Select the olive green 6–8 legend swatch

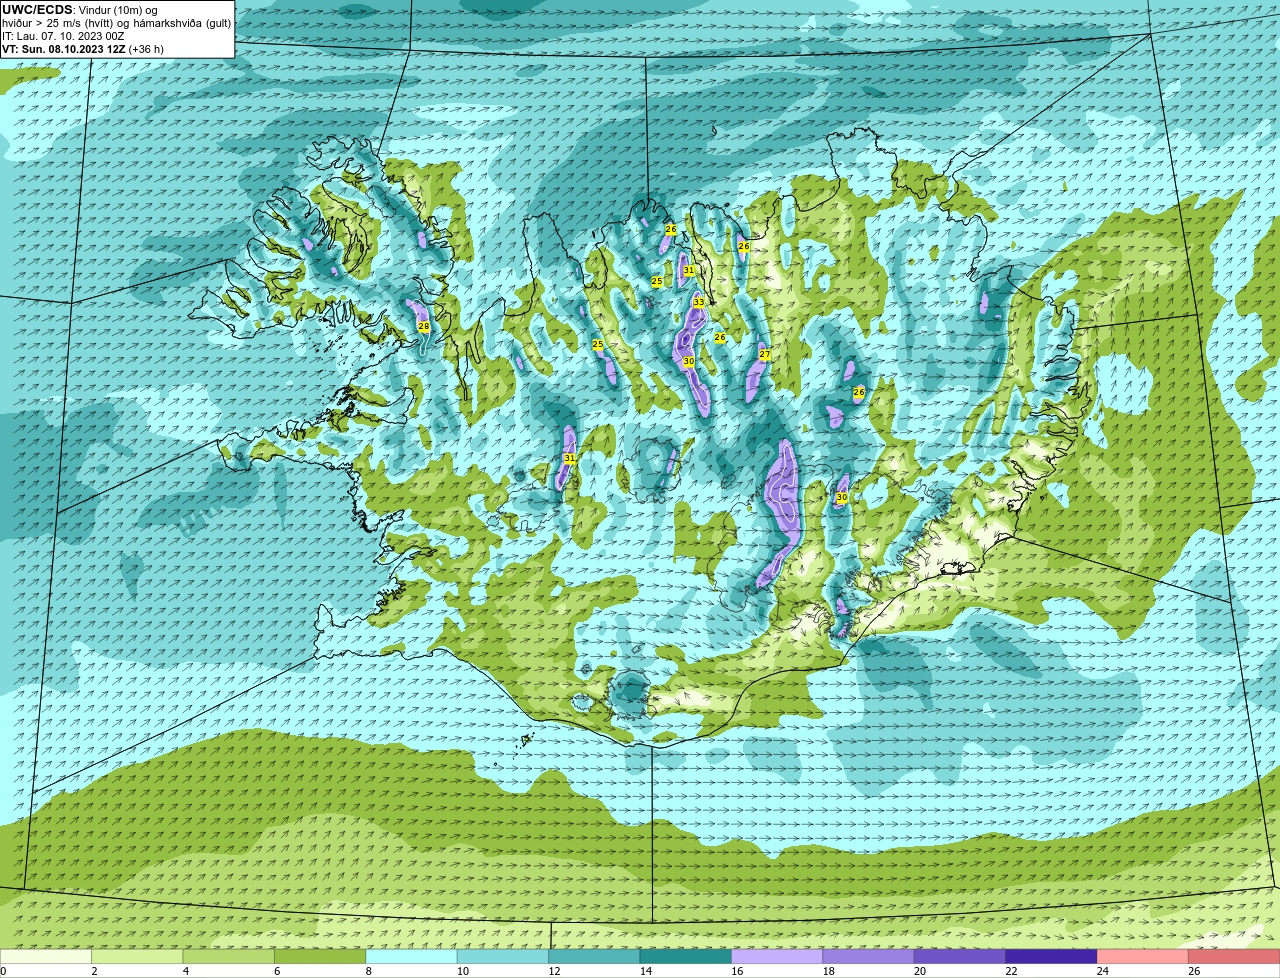[x=320, y=957]
